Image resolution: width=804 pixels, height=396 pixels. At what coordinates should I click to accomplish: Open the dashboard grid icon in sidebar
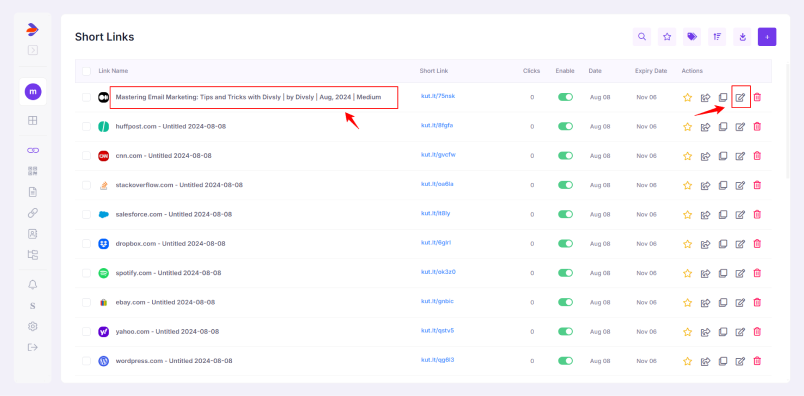coord(33,121)
